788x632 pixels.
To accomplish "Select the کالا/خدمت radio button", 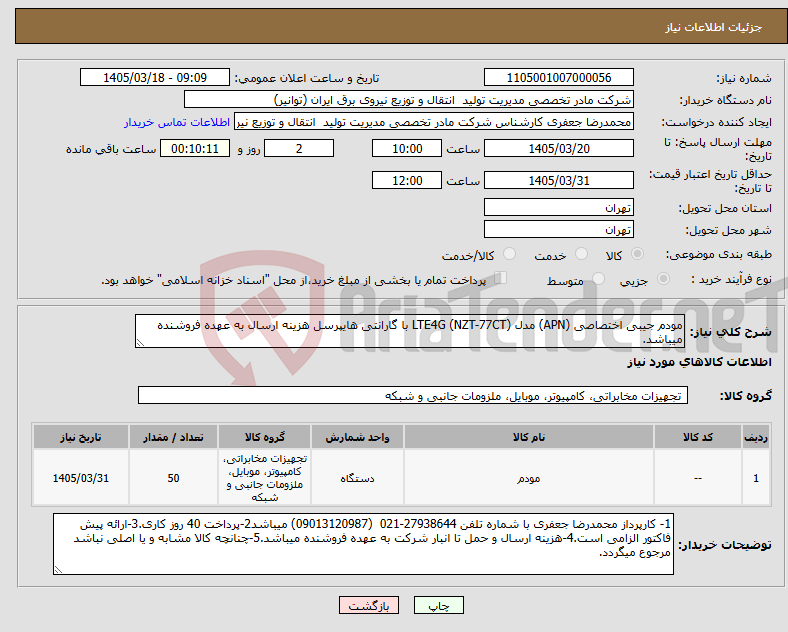I will [510, 254].
